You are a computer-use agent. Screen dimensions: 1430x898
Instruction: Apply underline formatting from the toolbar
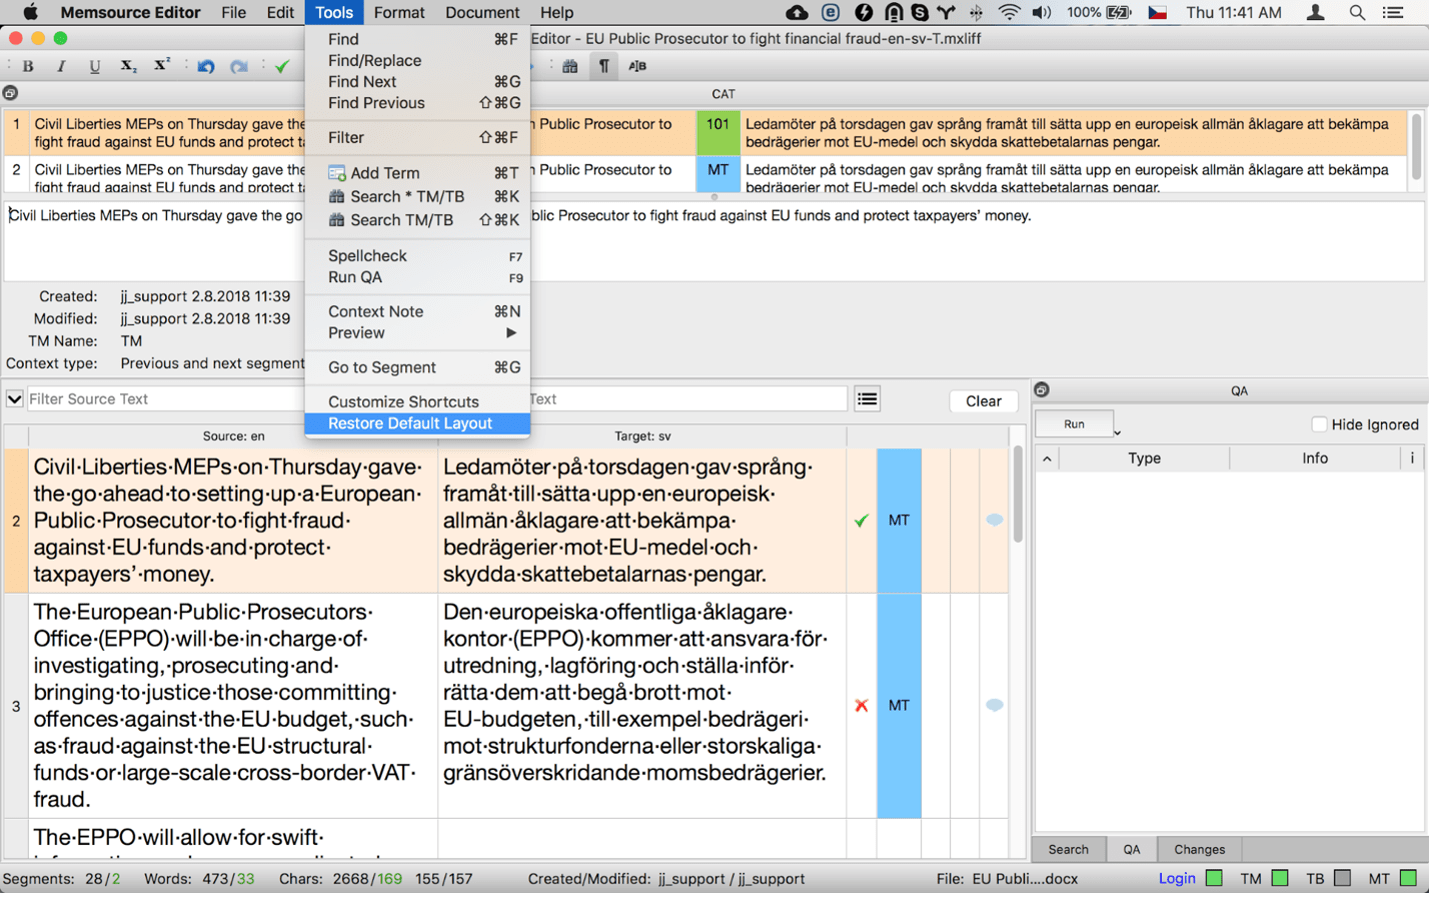[95, 67]
